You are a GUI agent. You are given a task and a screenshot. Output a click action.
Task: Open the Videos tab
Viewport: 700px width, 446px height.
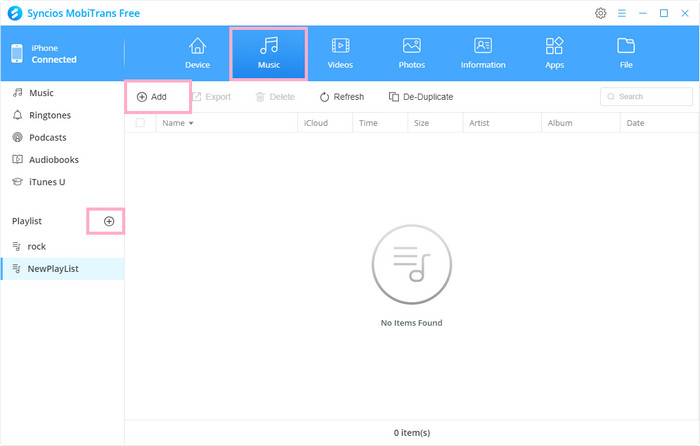click(340, 54)
